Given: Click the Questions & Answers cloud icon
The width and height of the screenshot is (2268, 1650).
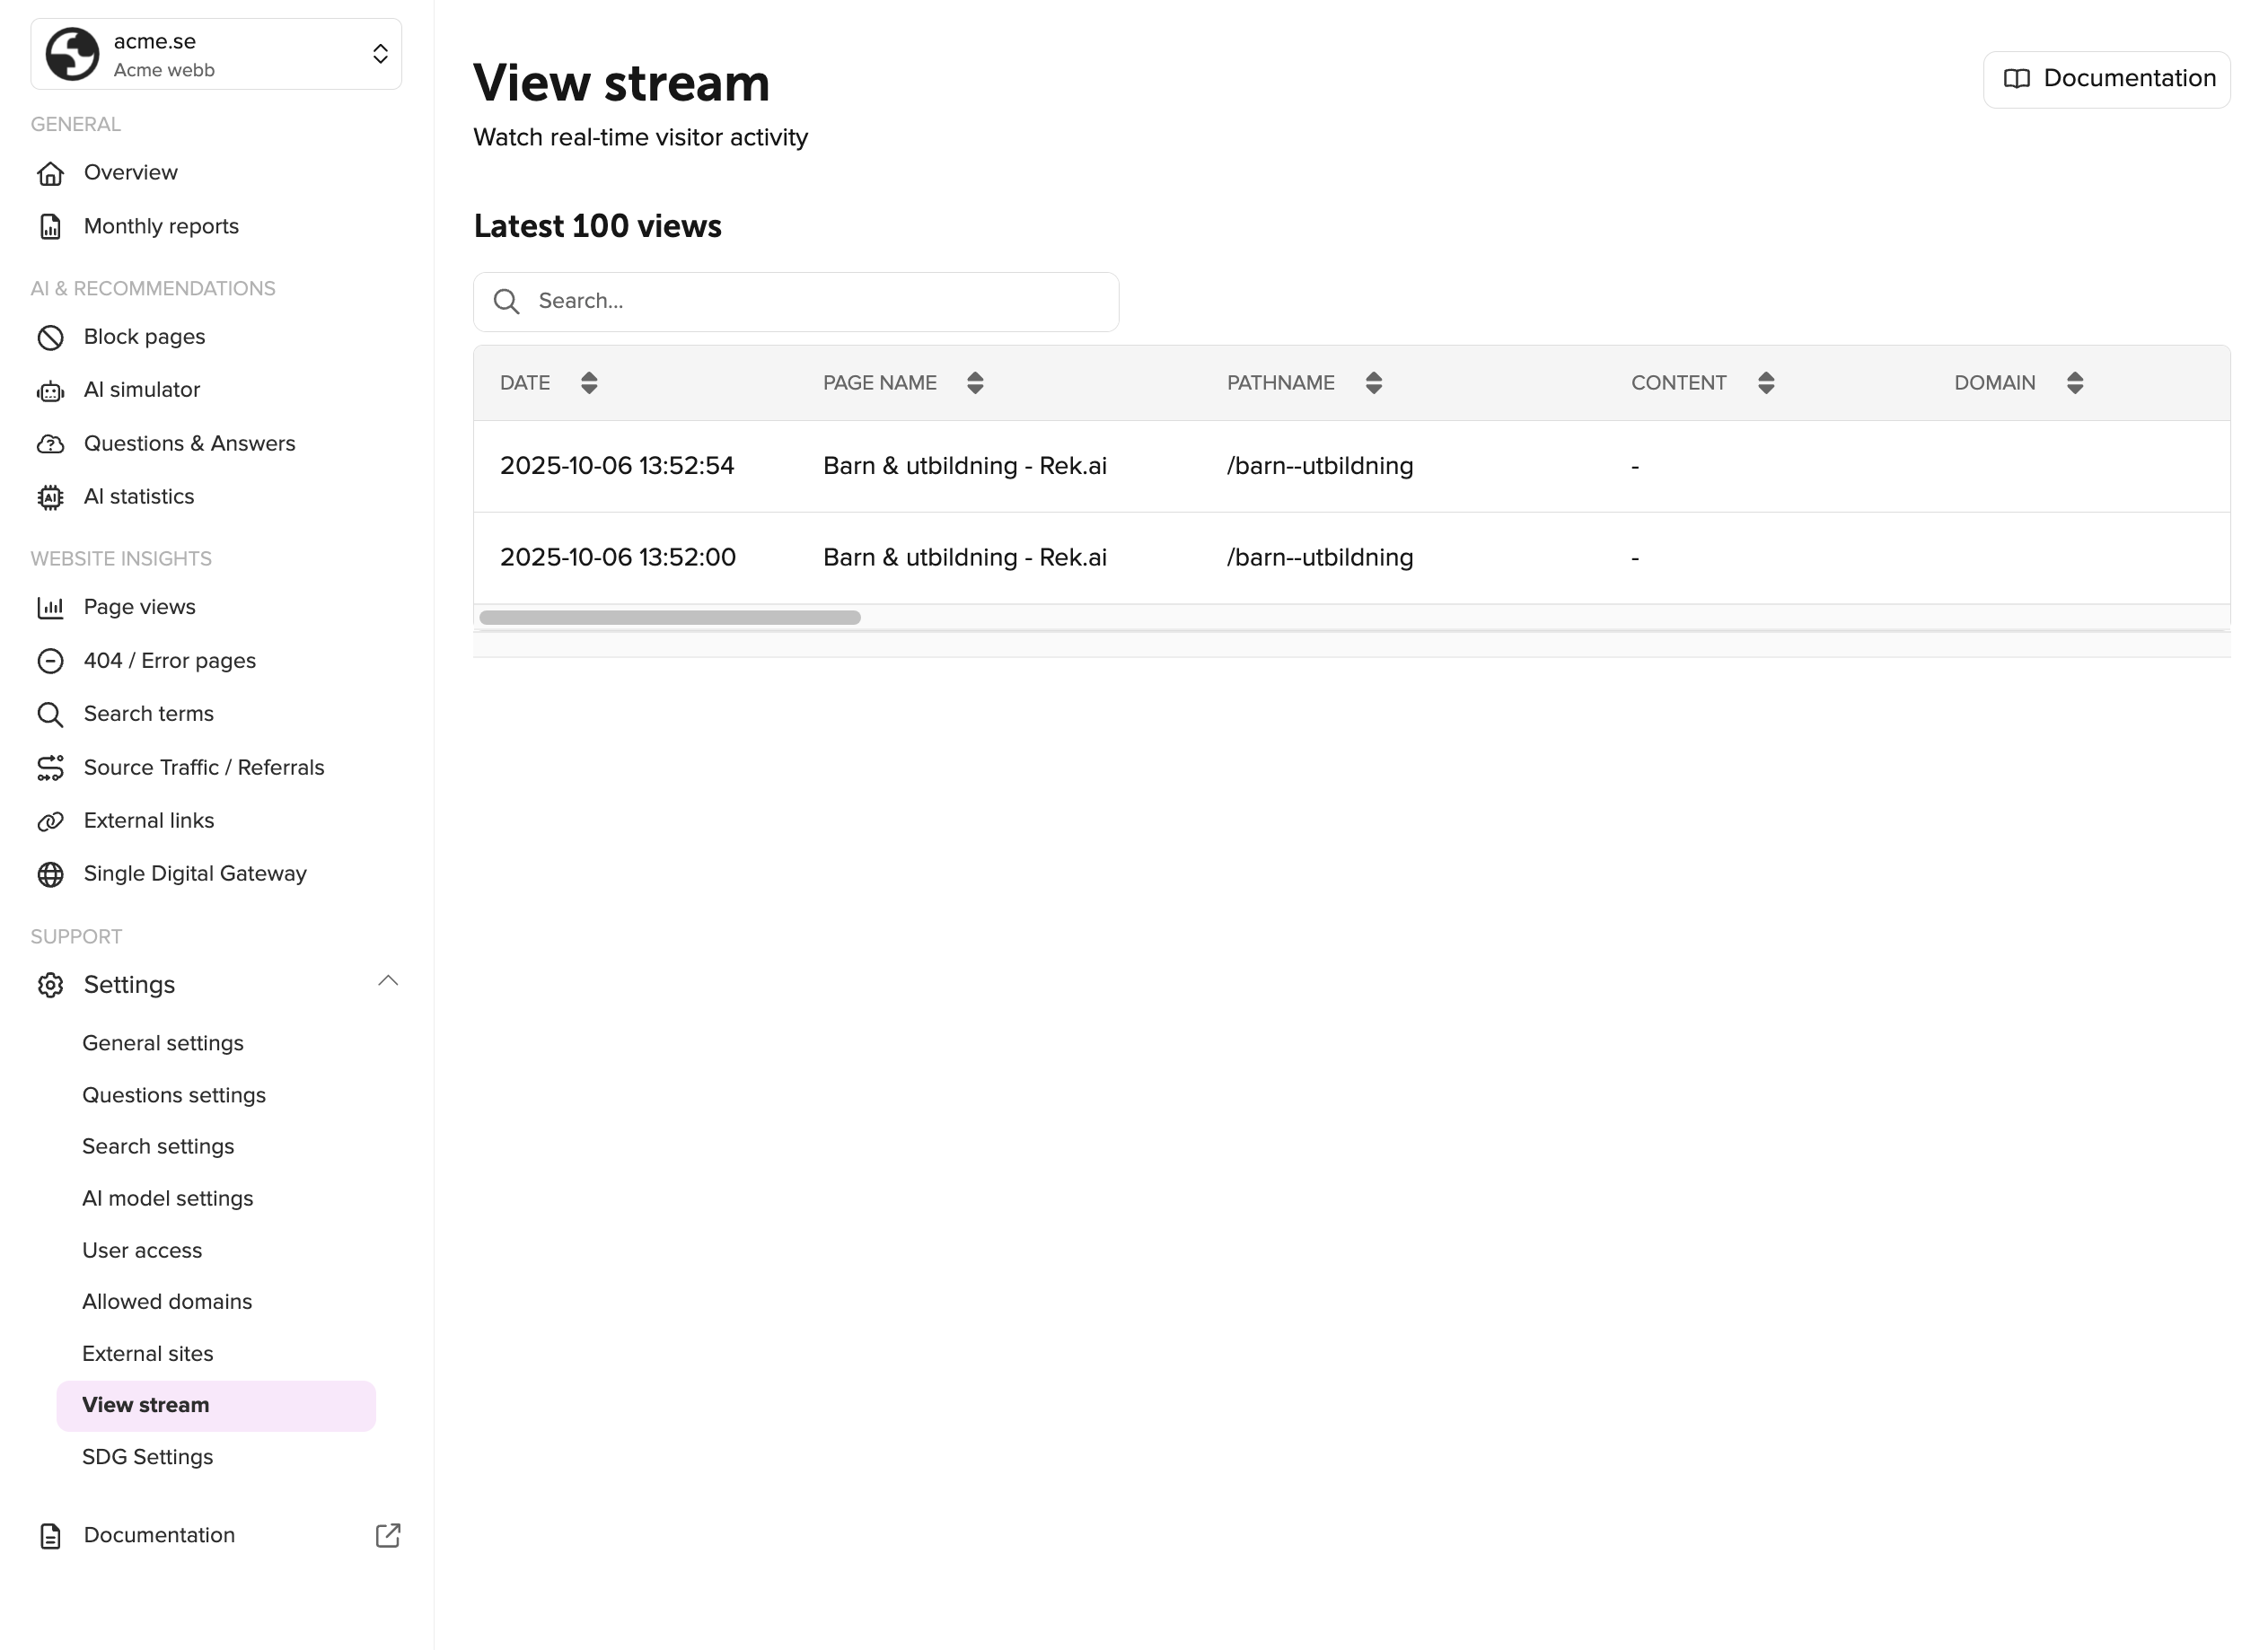Looking at the screenshot, I should click(50, 444).
